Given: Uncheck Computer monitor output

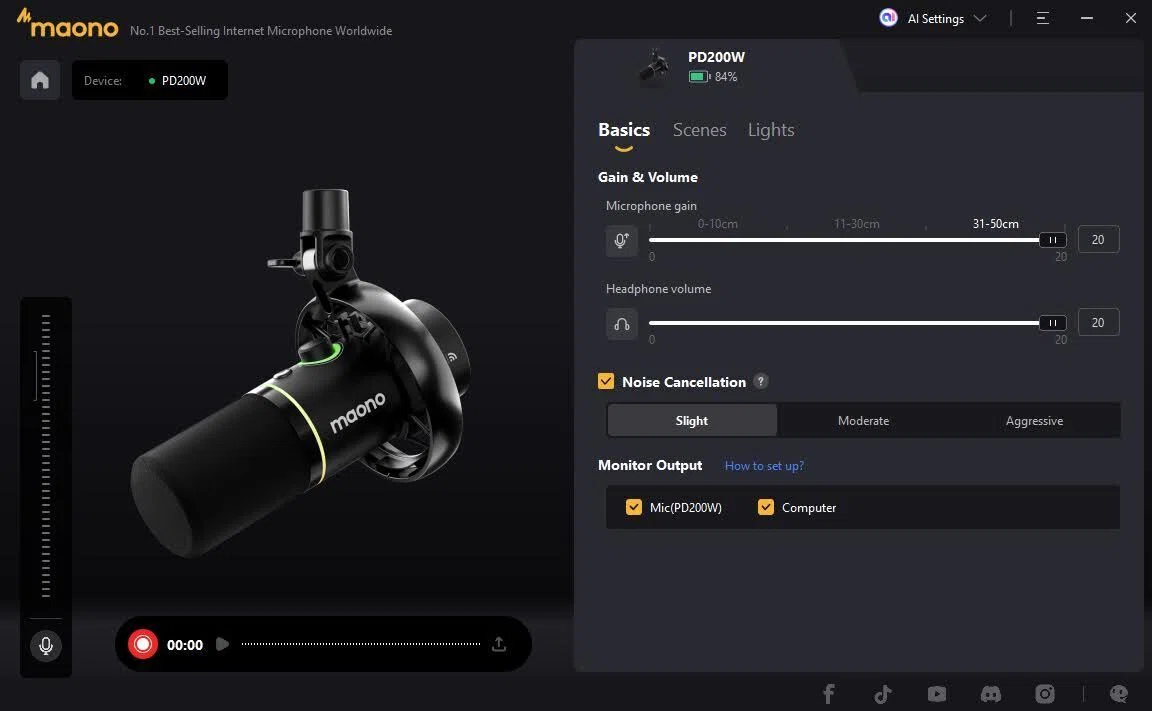Looking at the screenshot, I should (x=766, y=508).
